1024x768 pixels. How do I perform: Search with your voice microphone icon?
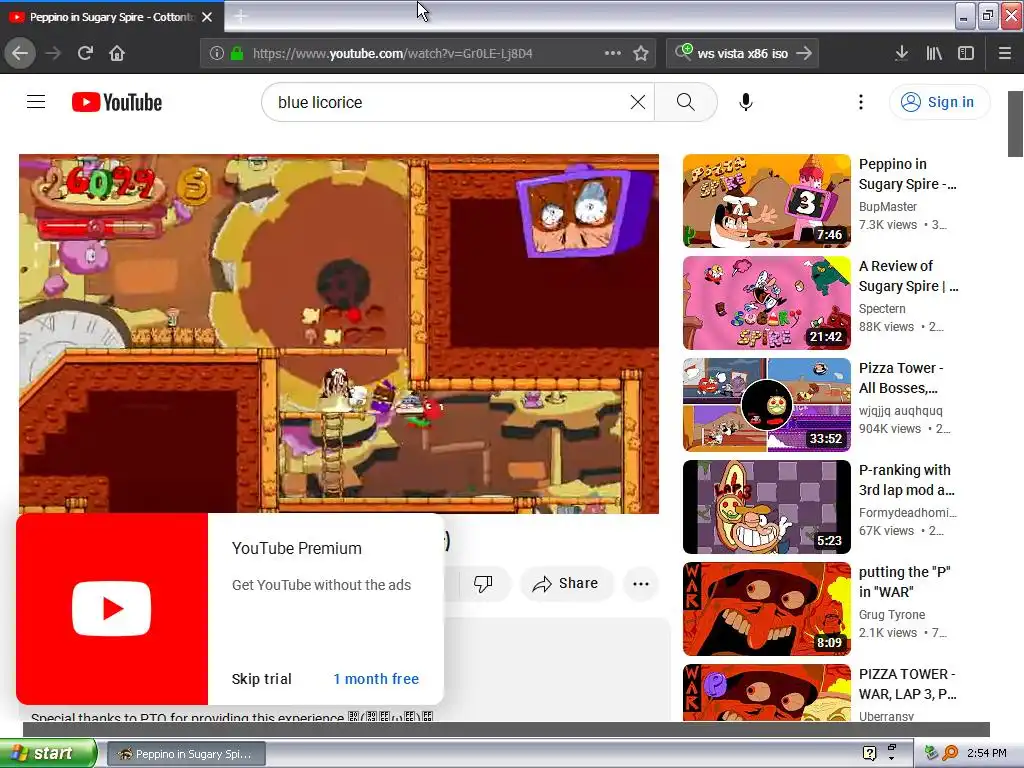(746, 102)
